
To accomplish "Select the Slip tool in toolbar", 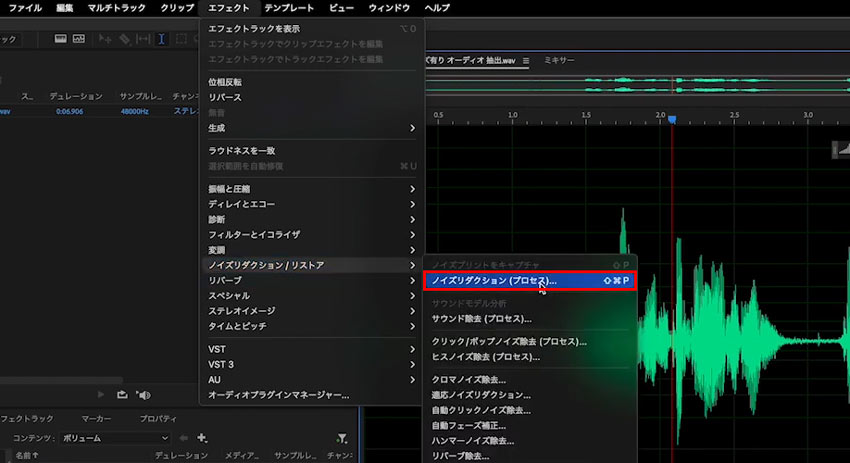I will pyautogui.click(x=143, y=39).
